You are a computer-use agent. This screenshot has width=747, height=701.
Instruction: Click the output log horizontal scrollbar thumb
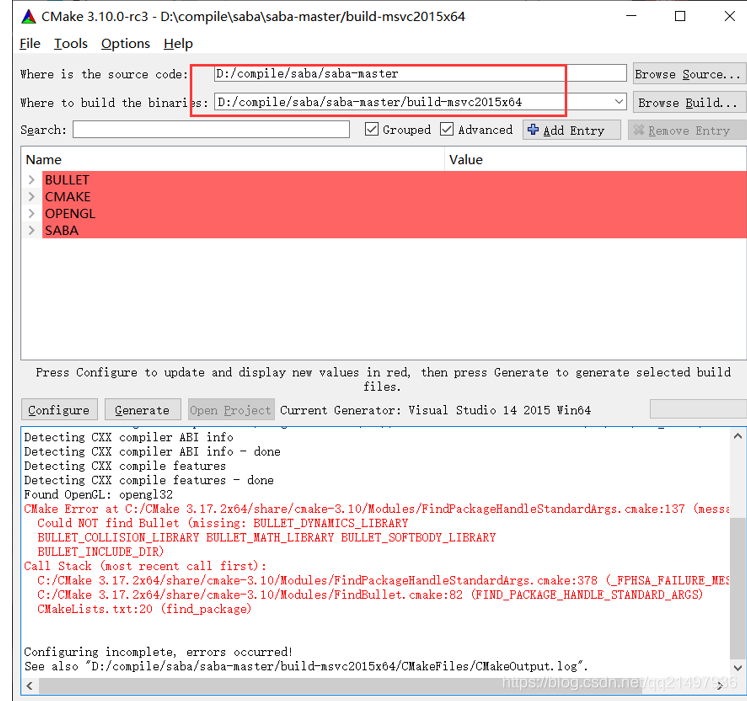coord(341,686)
